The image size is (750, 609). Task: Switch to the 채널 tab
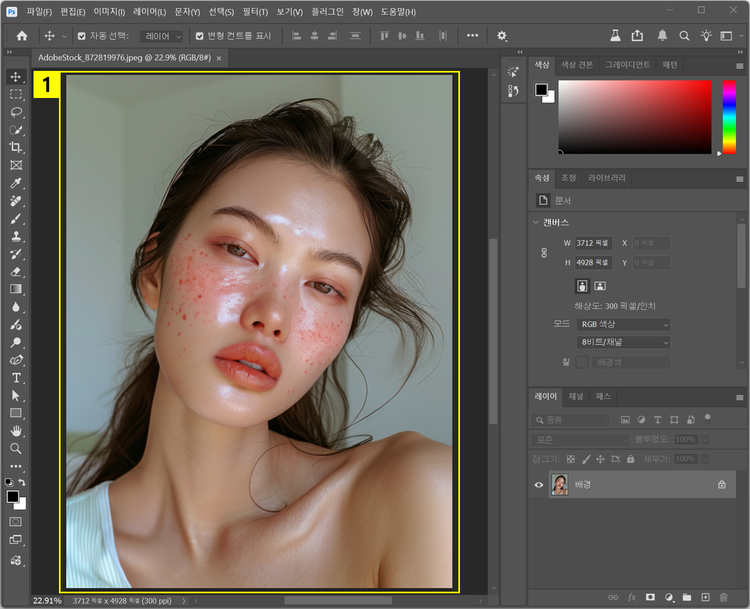click(576, 397)
